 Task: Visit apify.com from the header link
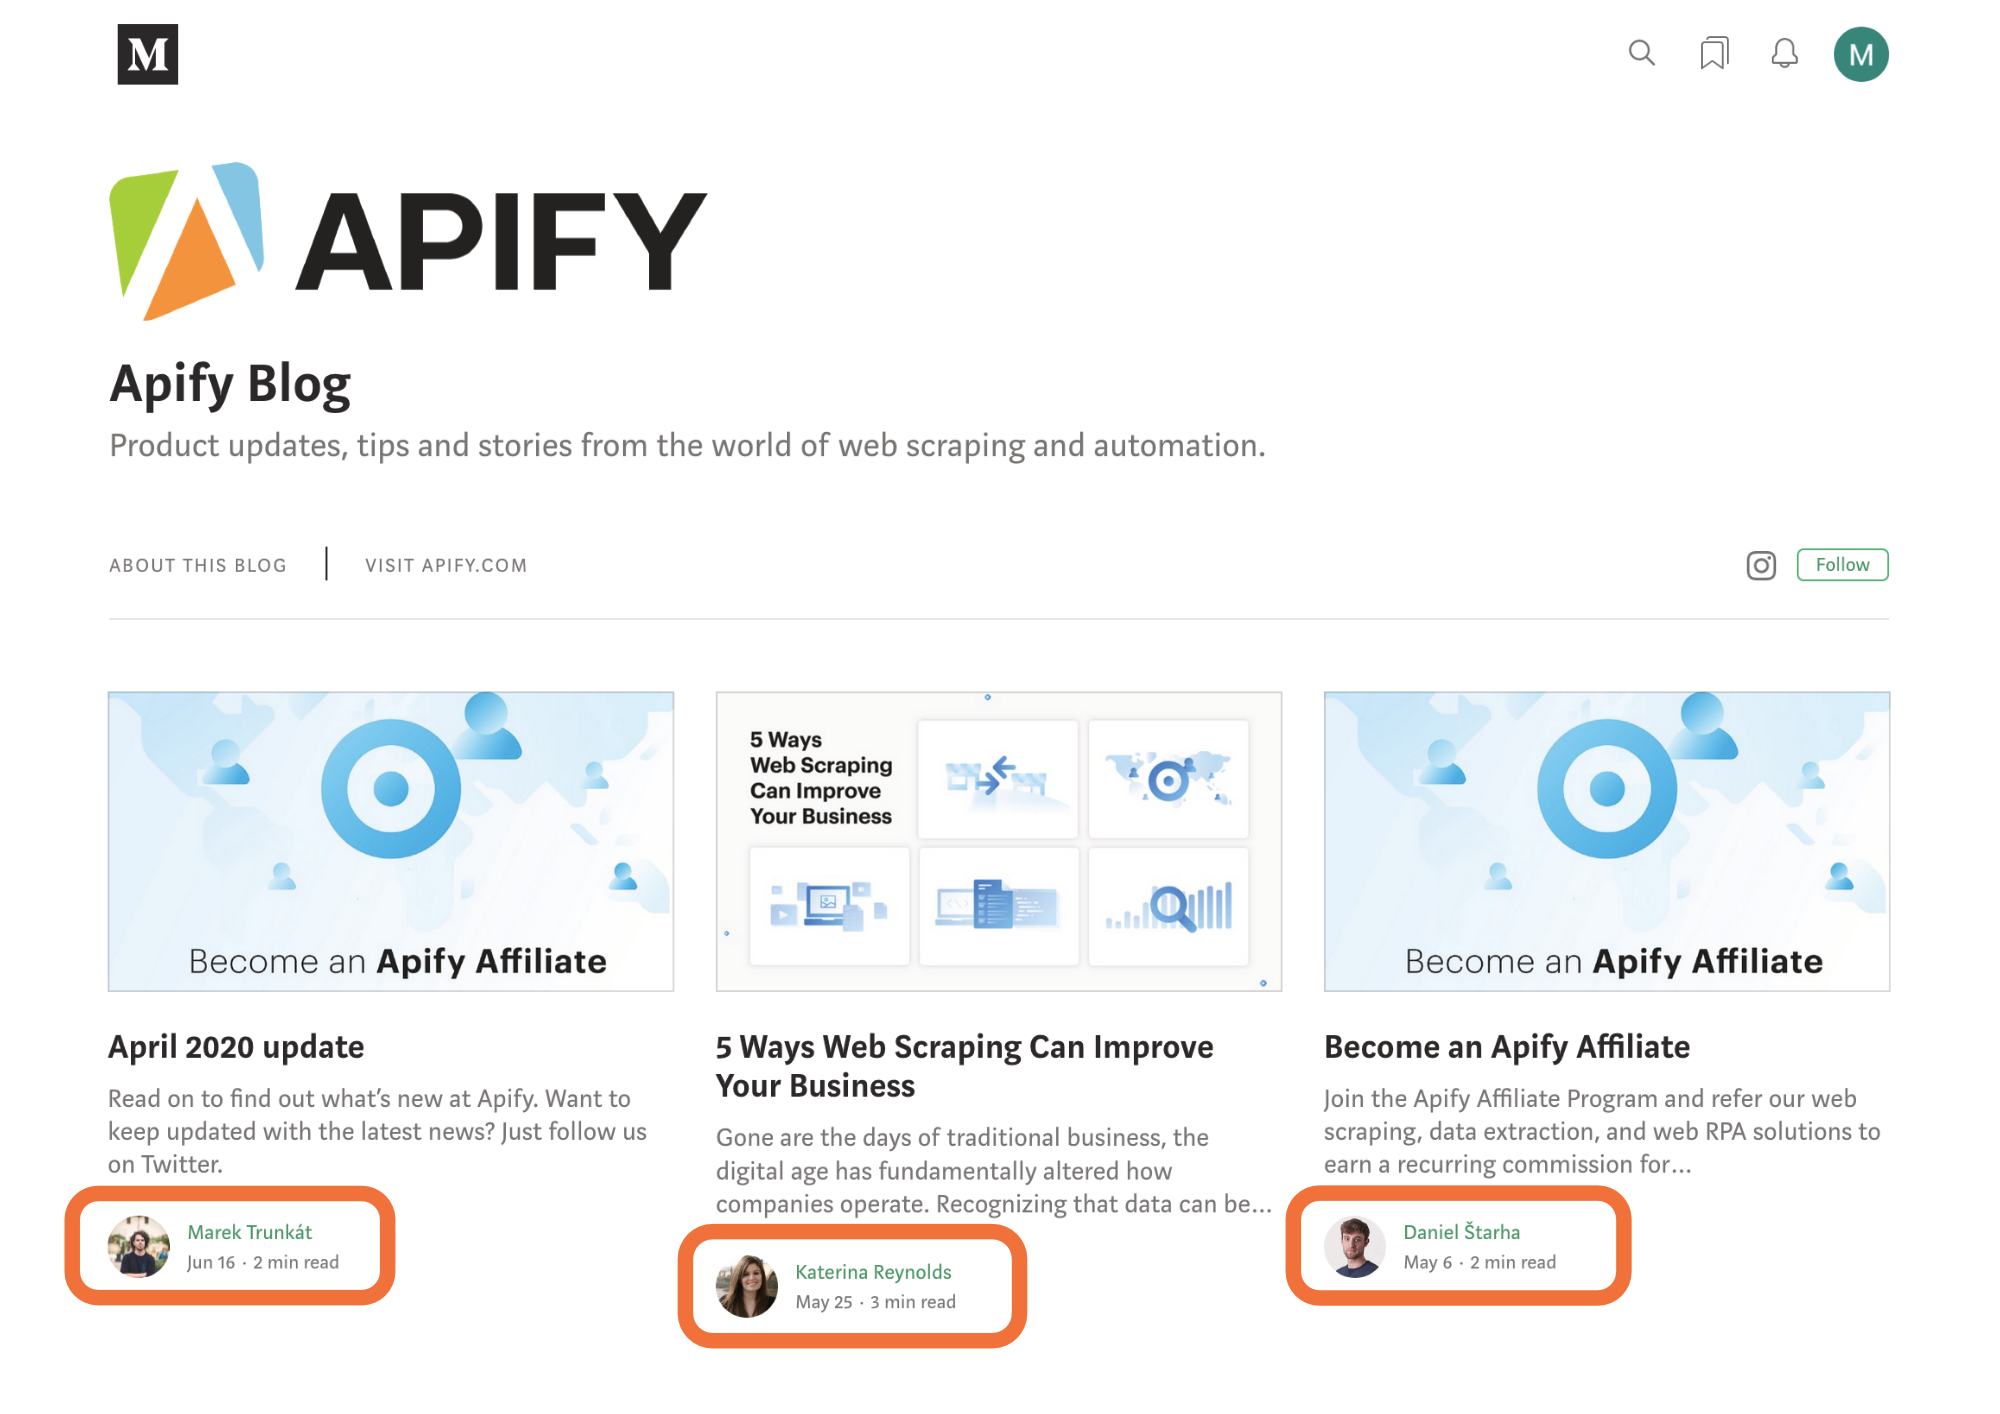coord(445,565)
